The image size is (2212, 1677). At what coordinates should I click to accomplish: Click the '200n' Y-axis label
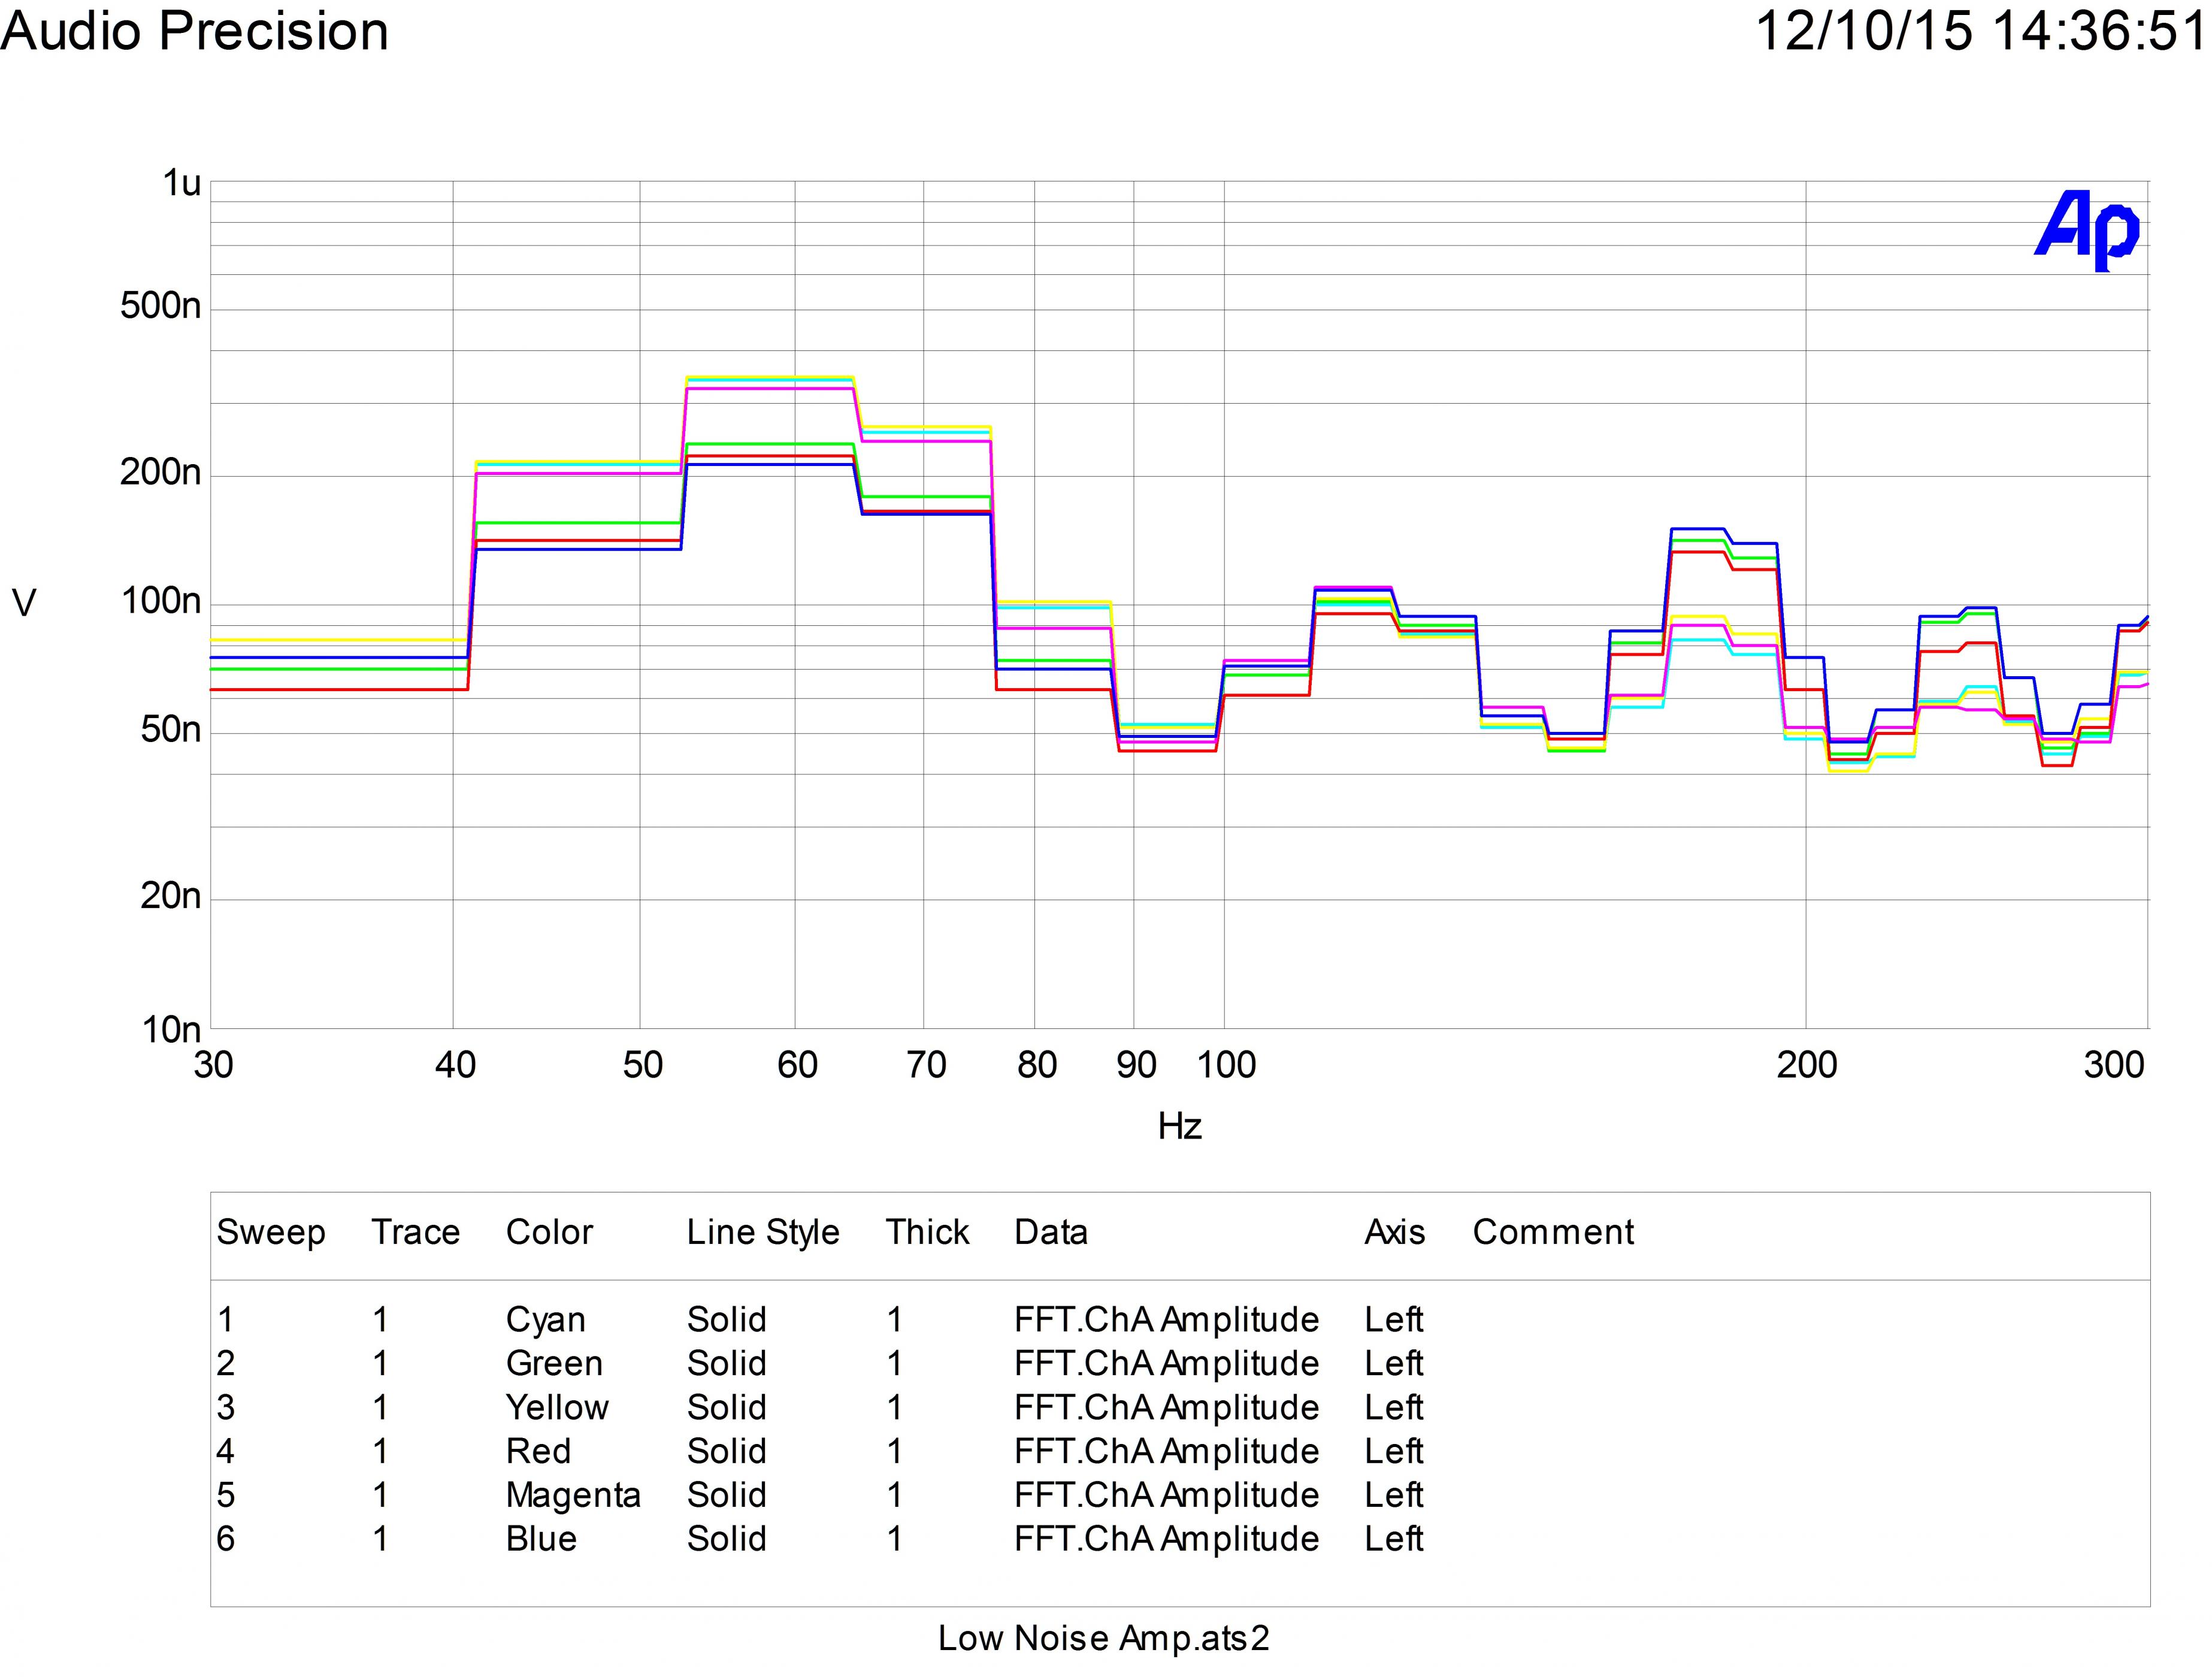(161, 472)
